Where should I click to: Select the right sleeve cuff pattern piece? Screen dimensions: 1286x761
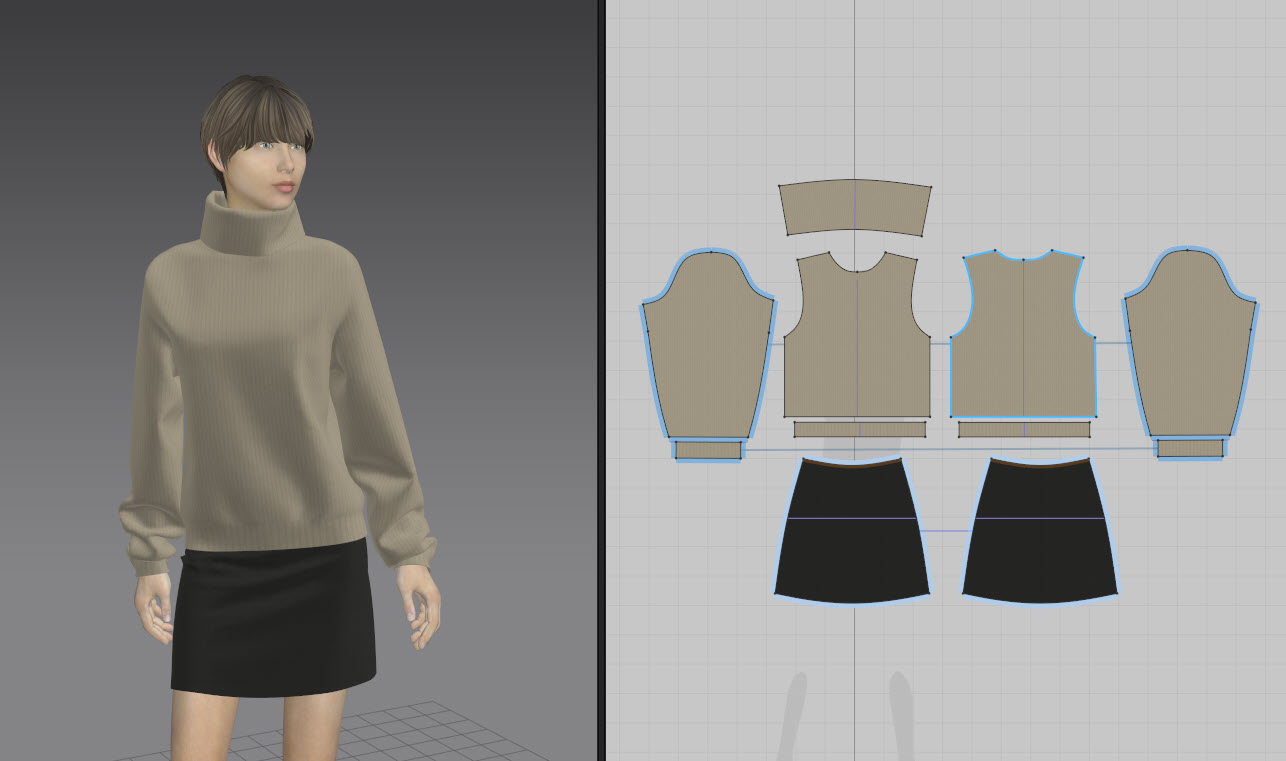pos(1190,449)
